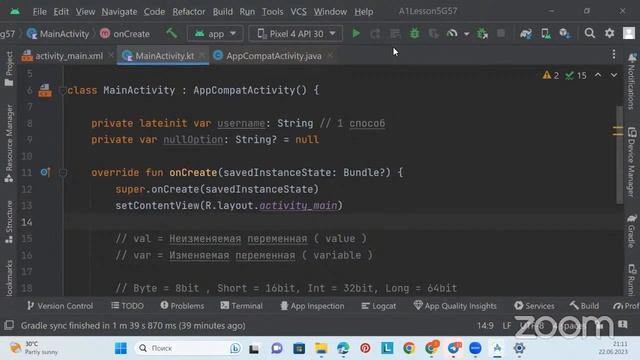Click the green Run app button

(x=356, y=33)
